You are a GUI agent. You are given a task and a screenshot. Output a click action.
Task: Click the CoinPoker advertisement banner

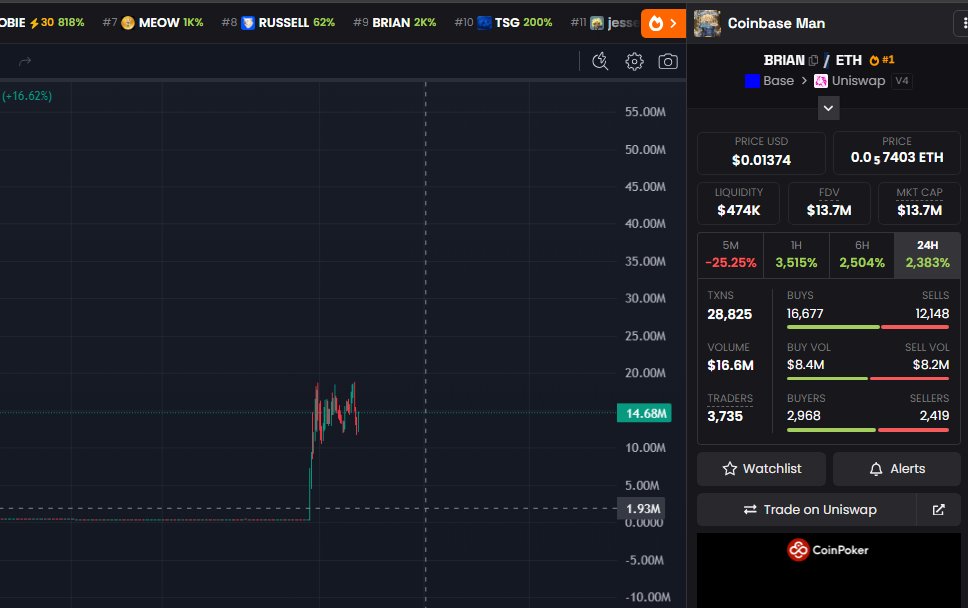click(x=828, y=571)
